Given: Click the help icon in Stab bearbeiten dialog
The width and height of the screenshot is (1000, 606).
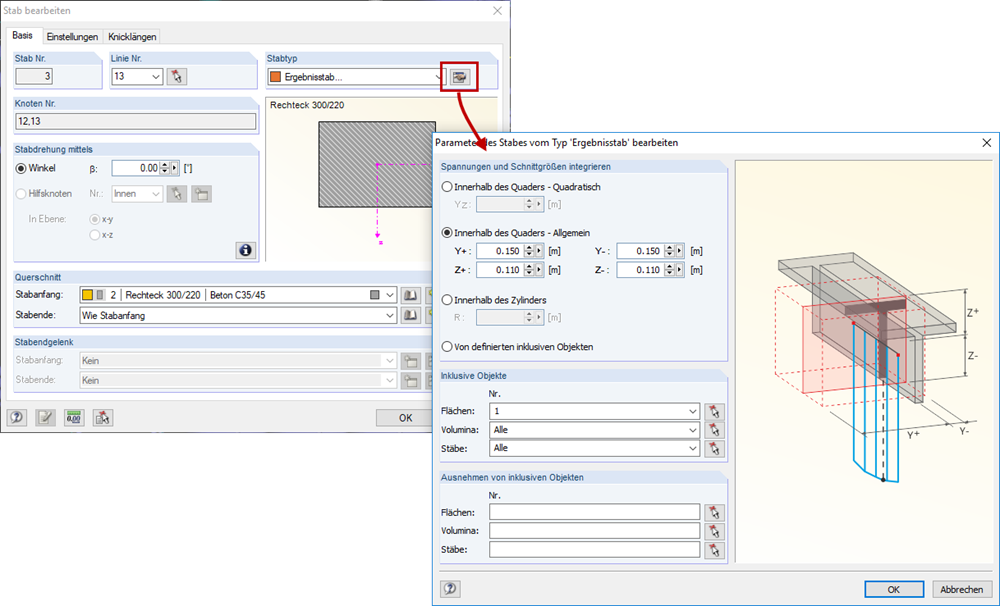Looking at the screenshot, I should pyautogui.click(x=17, y=417).
